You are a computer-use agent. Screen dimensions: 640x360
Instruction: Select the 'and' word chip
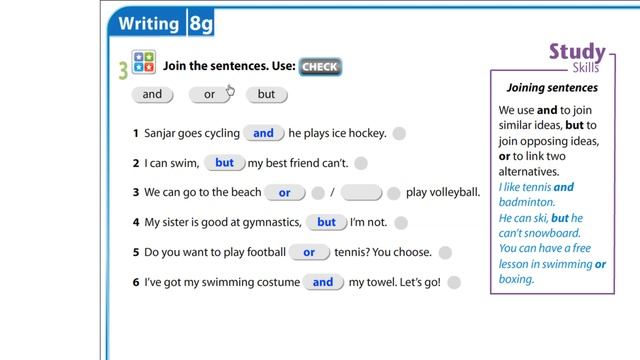152,95
